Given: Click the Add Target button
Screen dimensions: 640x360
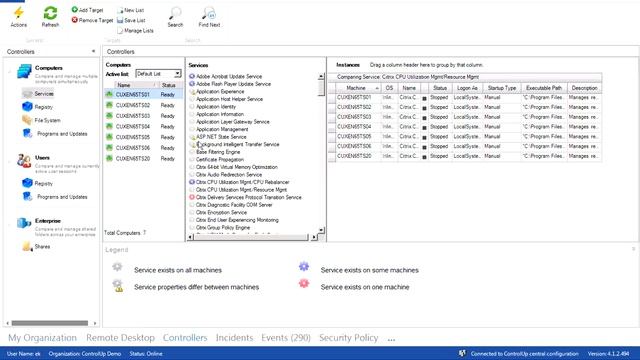Looking at the screenshot, I should tap(87, 10).
